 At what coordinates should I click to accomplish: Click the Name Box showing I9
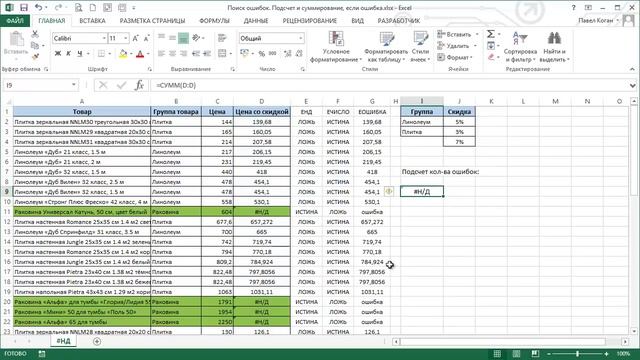click(x=37, y=85)
